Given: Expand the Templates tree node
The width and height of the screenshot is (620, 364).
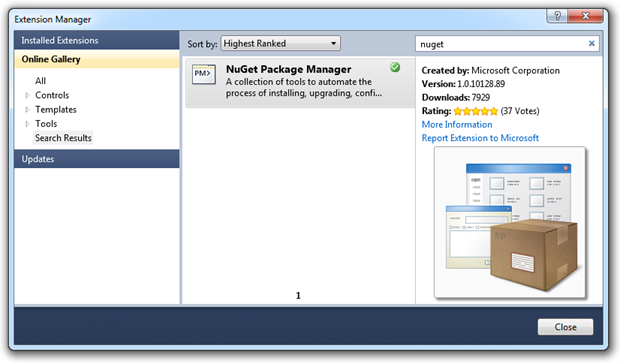Looking at the screenshot, I should 27,109.
